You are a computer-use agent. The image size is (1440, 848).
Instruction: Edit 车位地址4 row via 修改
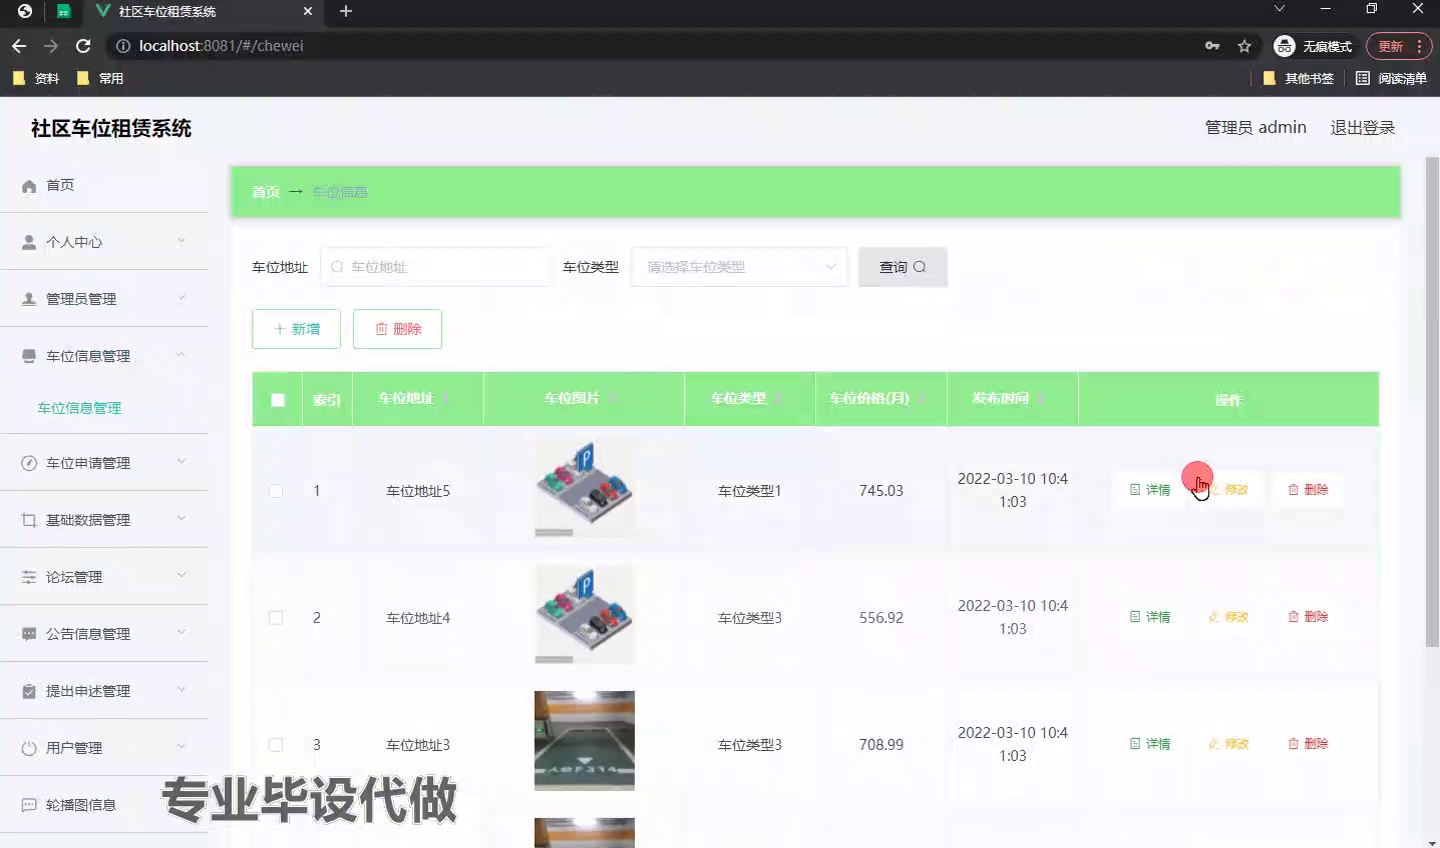[x=1229, y=617]
